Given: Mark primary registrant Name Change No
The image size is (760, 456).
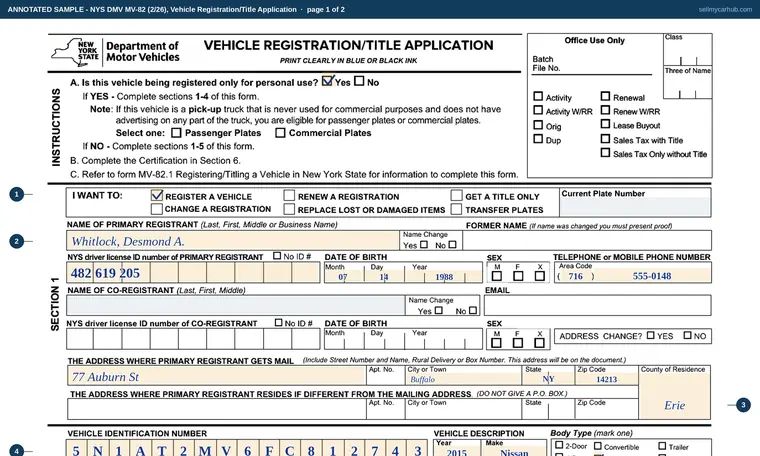Looking at the screenshot, I should (453, 245).
